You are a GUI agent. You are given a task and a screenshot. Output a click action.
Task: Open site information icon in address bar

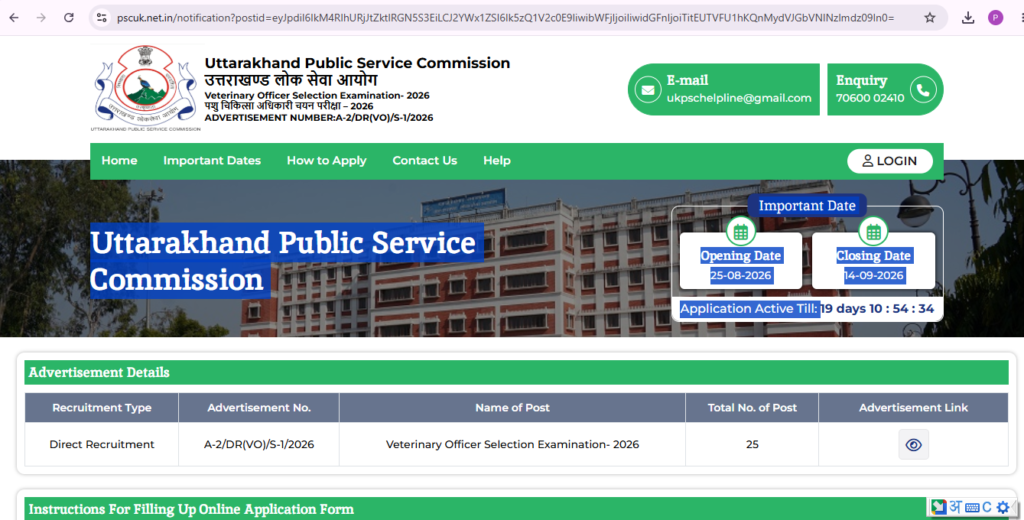click(102, 18)
